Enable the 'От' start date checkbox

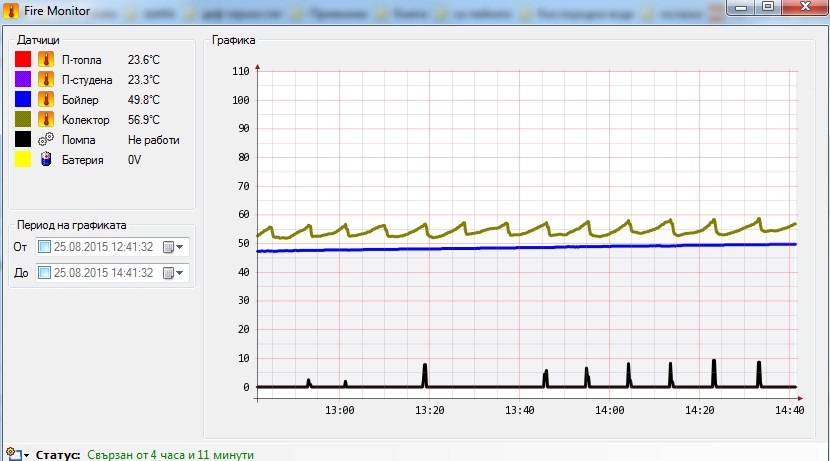(x=44, y=247)
